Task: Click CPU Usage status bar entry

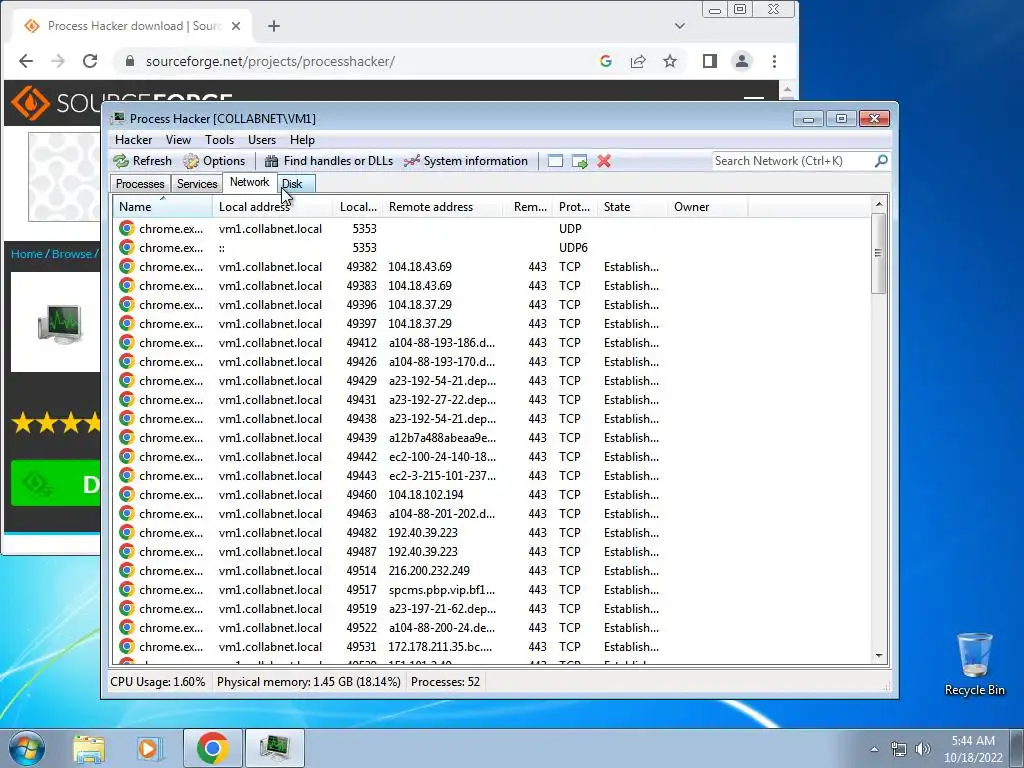Action: 157,682
